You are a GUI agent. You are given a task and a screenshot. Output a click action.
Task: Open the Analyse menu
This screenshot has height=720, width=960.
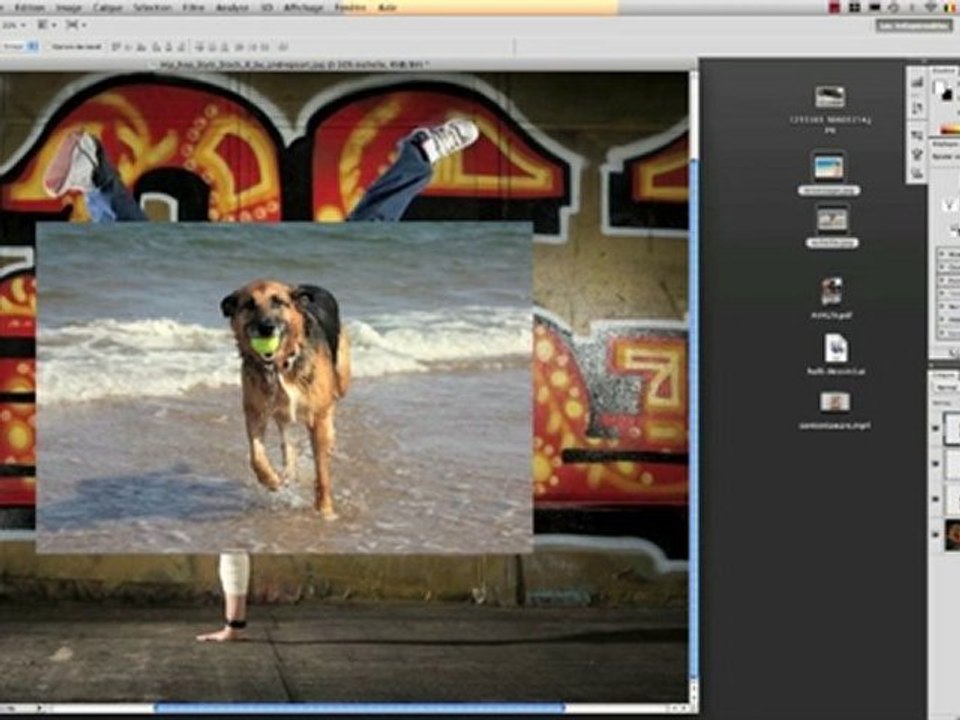tap(233, 7)
